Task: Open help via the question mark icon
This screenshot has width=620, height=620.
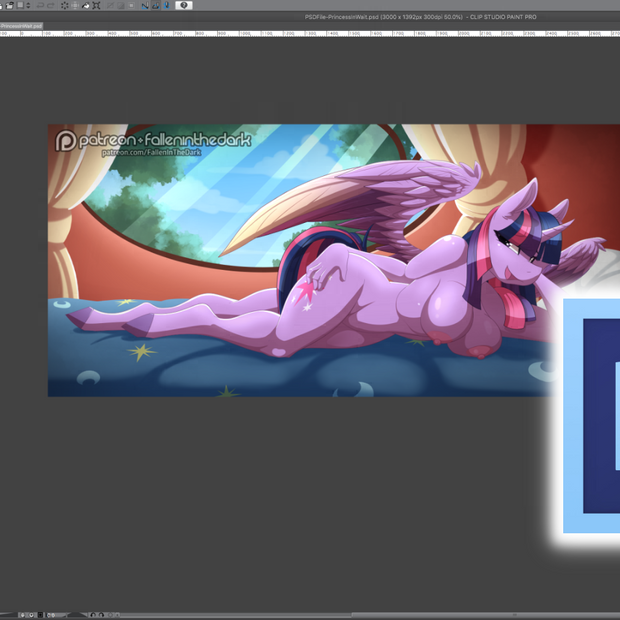Action: pos(184,5)
